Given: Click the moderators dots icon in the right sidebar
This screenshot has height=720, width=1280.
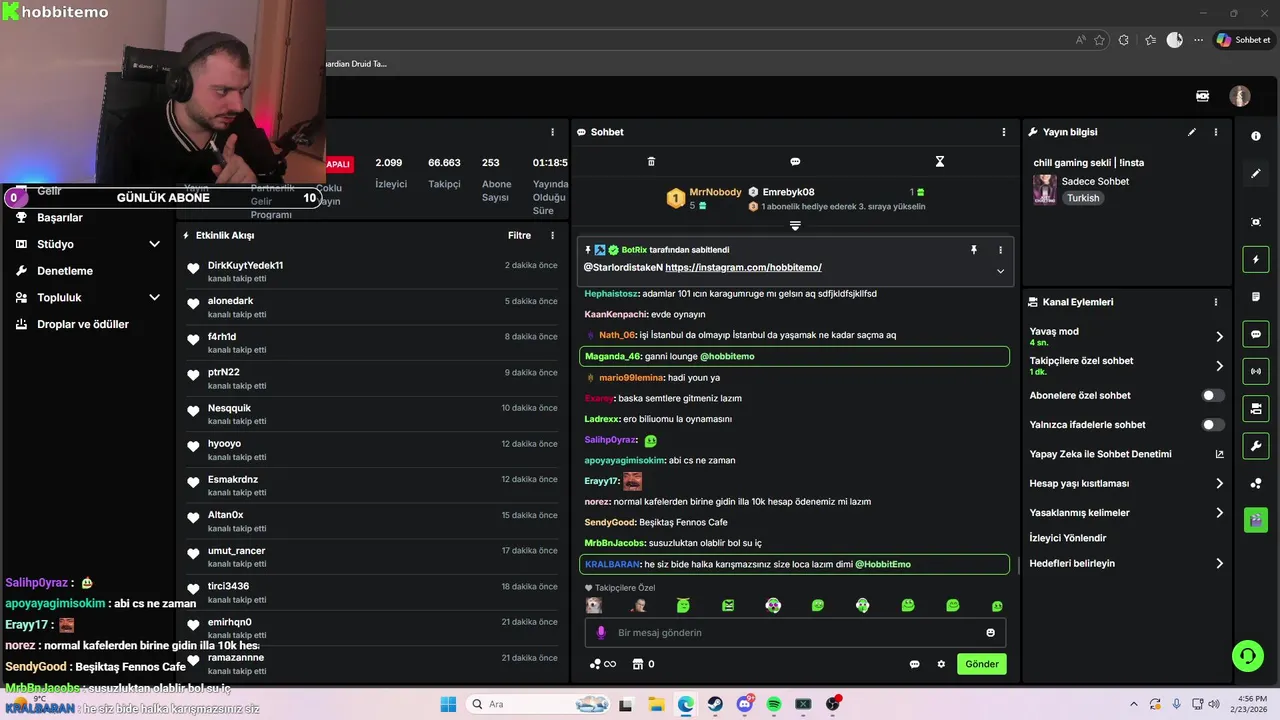Looking at the screenshot, I should pyautogui.click(x=1256, y=483).
